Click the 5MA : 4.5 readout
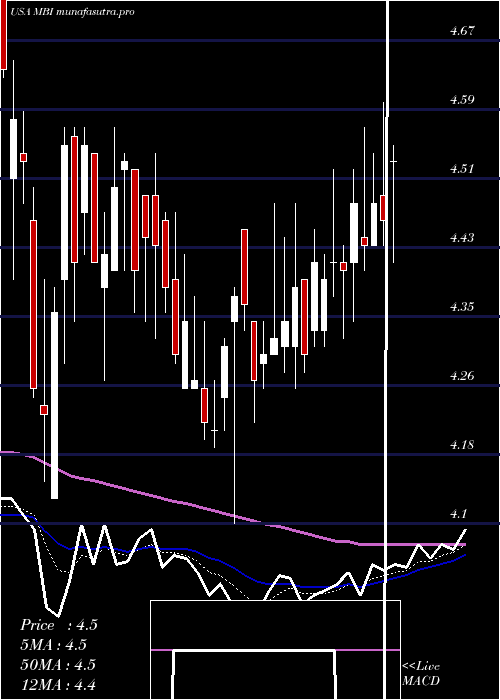Screen dimensions: 500x700 coord(54,645)
